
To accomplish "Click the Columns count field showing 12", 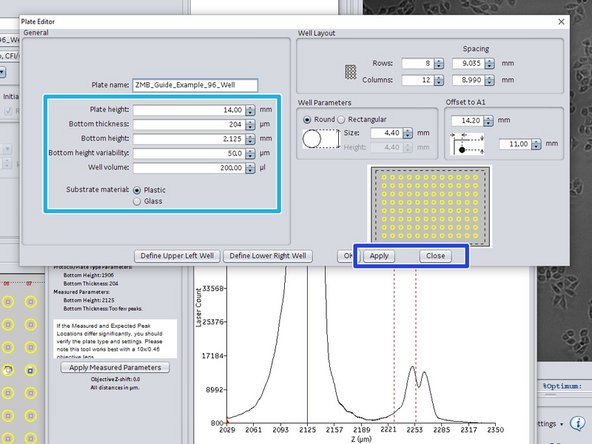I will click(x=418, y=80).
